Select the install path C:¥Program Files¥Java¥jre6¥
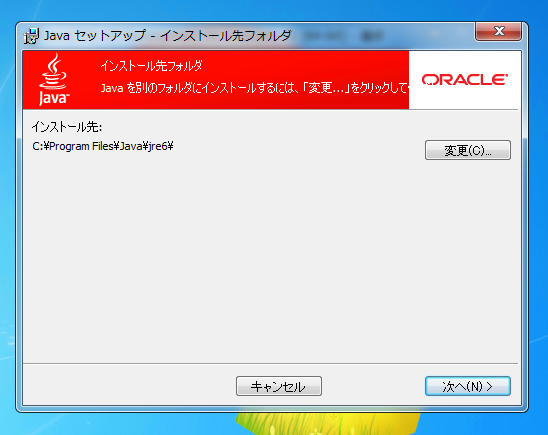The width and height of the screenshot is (548, 435). 103,146
